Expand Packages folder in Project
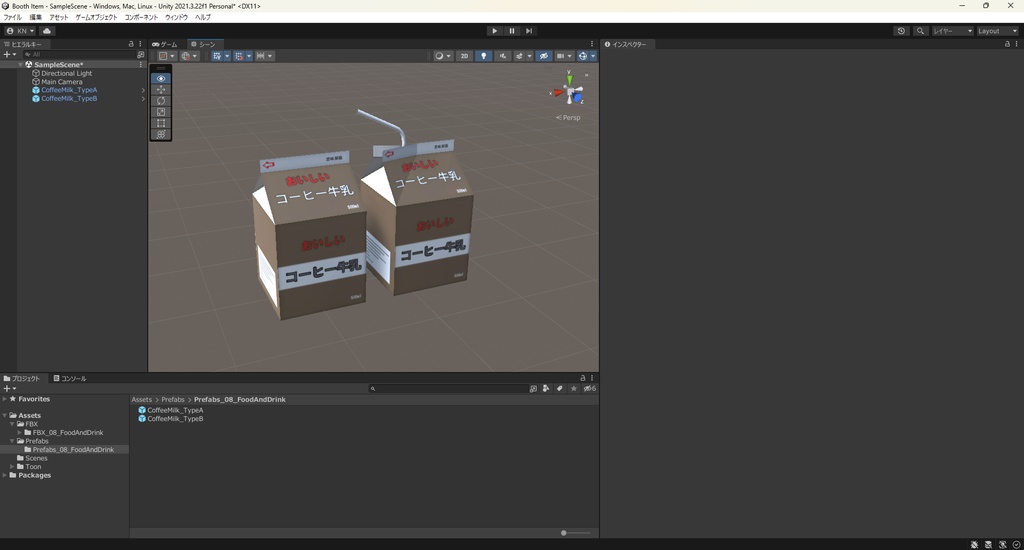This screenshot has height=550, width=1024. pos(5,476)
